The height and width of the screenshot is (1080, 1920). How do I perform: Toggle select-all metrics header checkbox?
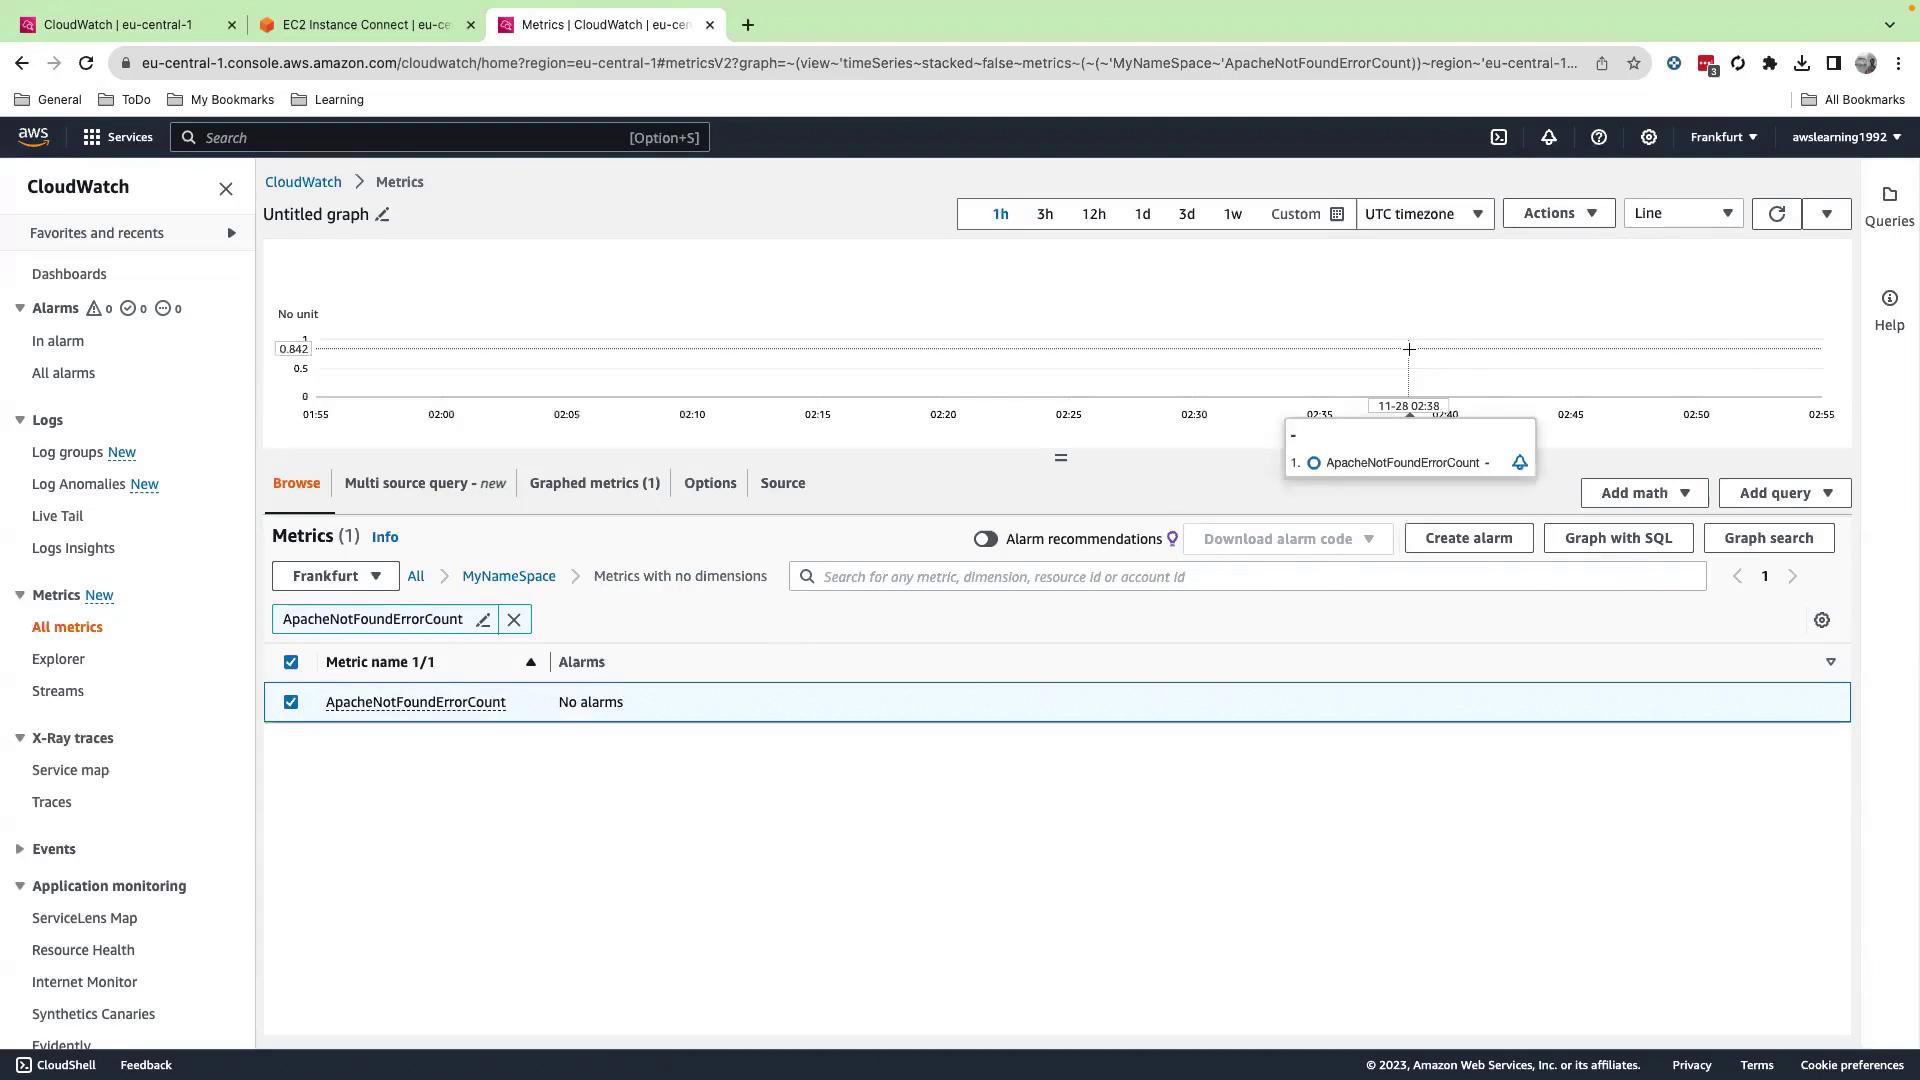pos(291,662)
